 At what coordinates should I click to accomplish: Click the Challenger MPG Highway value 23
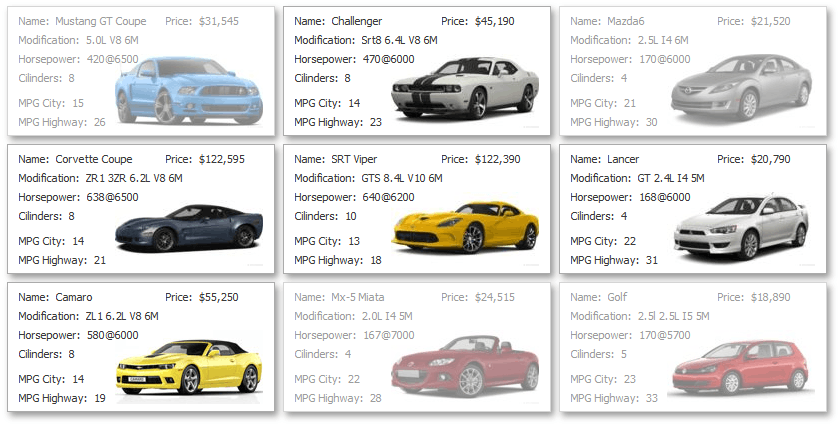[376, 122]
